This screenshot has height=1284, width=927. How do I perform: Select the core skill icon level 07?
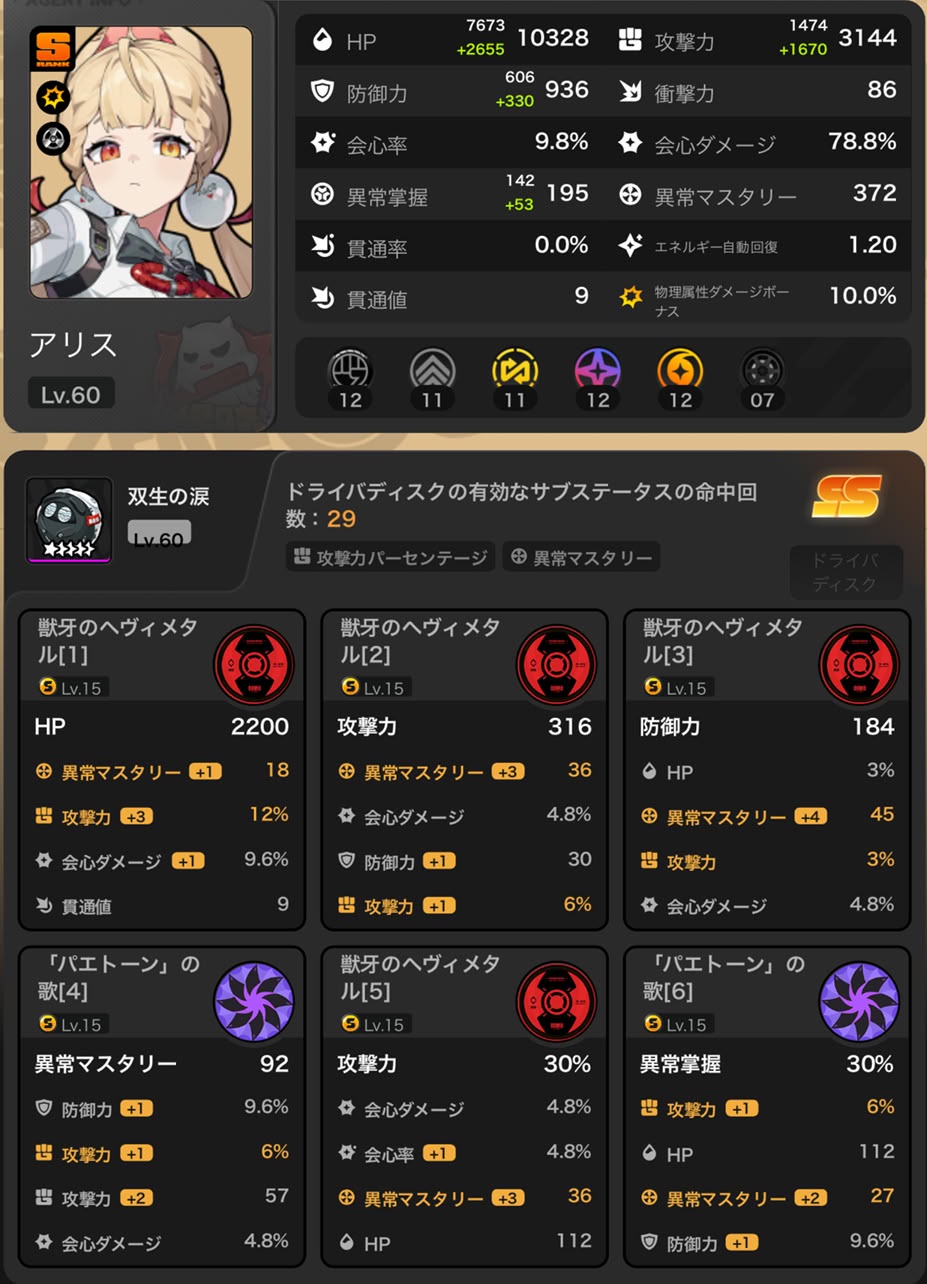(x=762, y=371)
